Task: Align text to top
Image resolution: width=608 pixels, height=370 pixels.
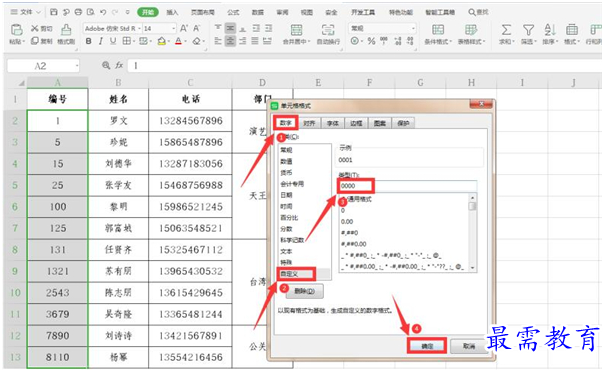Action: pyautogui.click(x=218, y=28)
